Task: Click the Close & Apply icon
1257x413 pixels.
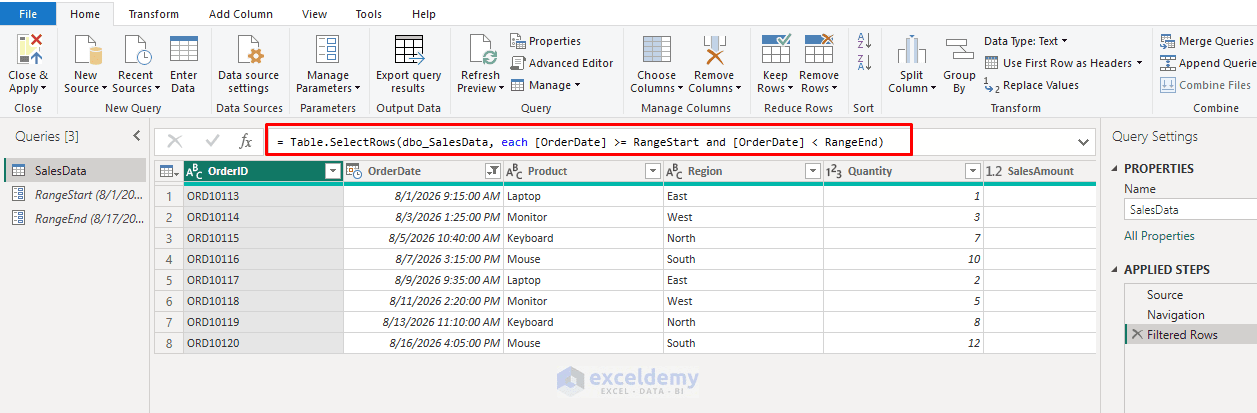Action: (29, 48)
